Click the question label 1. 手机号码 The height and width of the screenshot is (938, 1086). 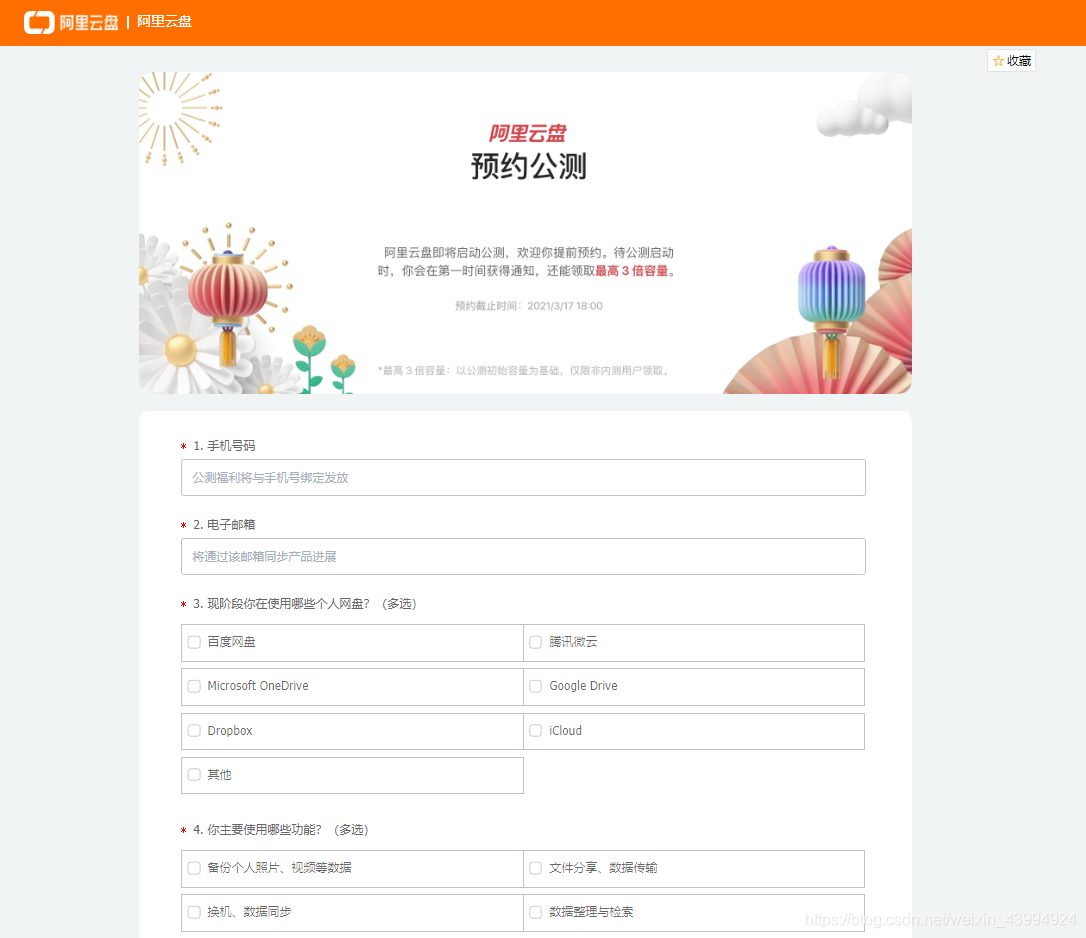pyautogui.click(x=224, y=446)
